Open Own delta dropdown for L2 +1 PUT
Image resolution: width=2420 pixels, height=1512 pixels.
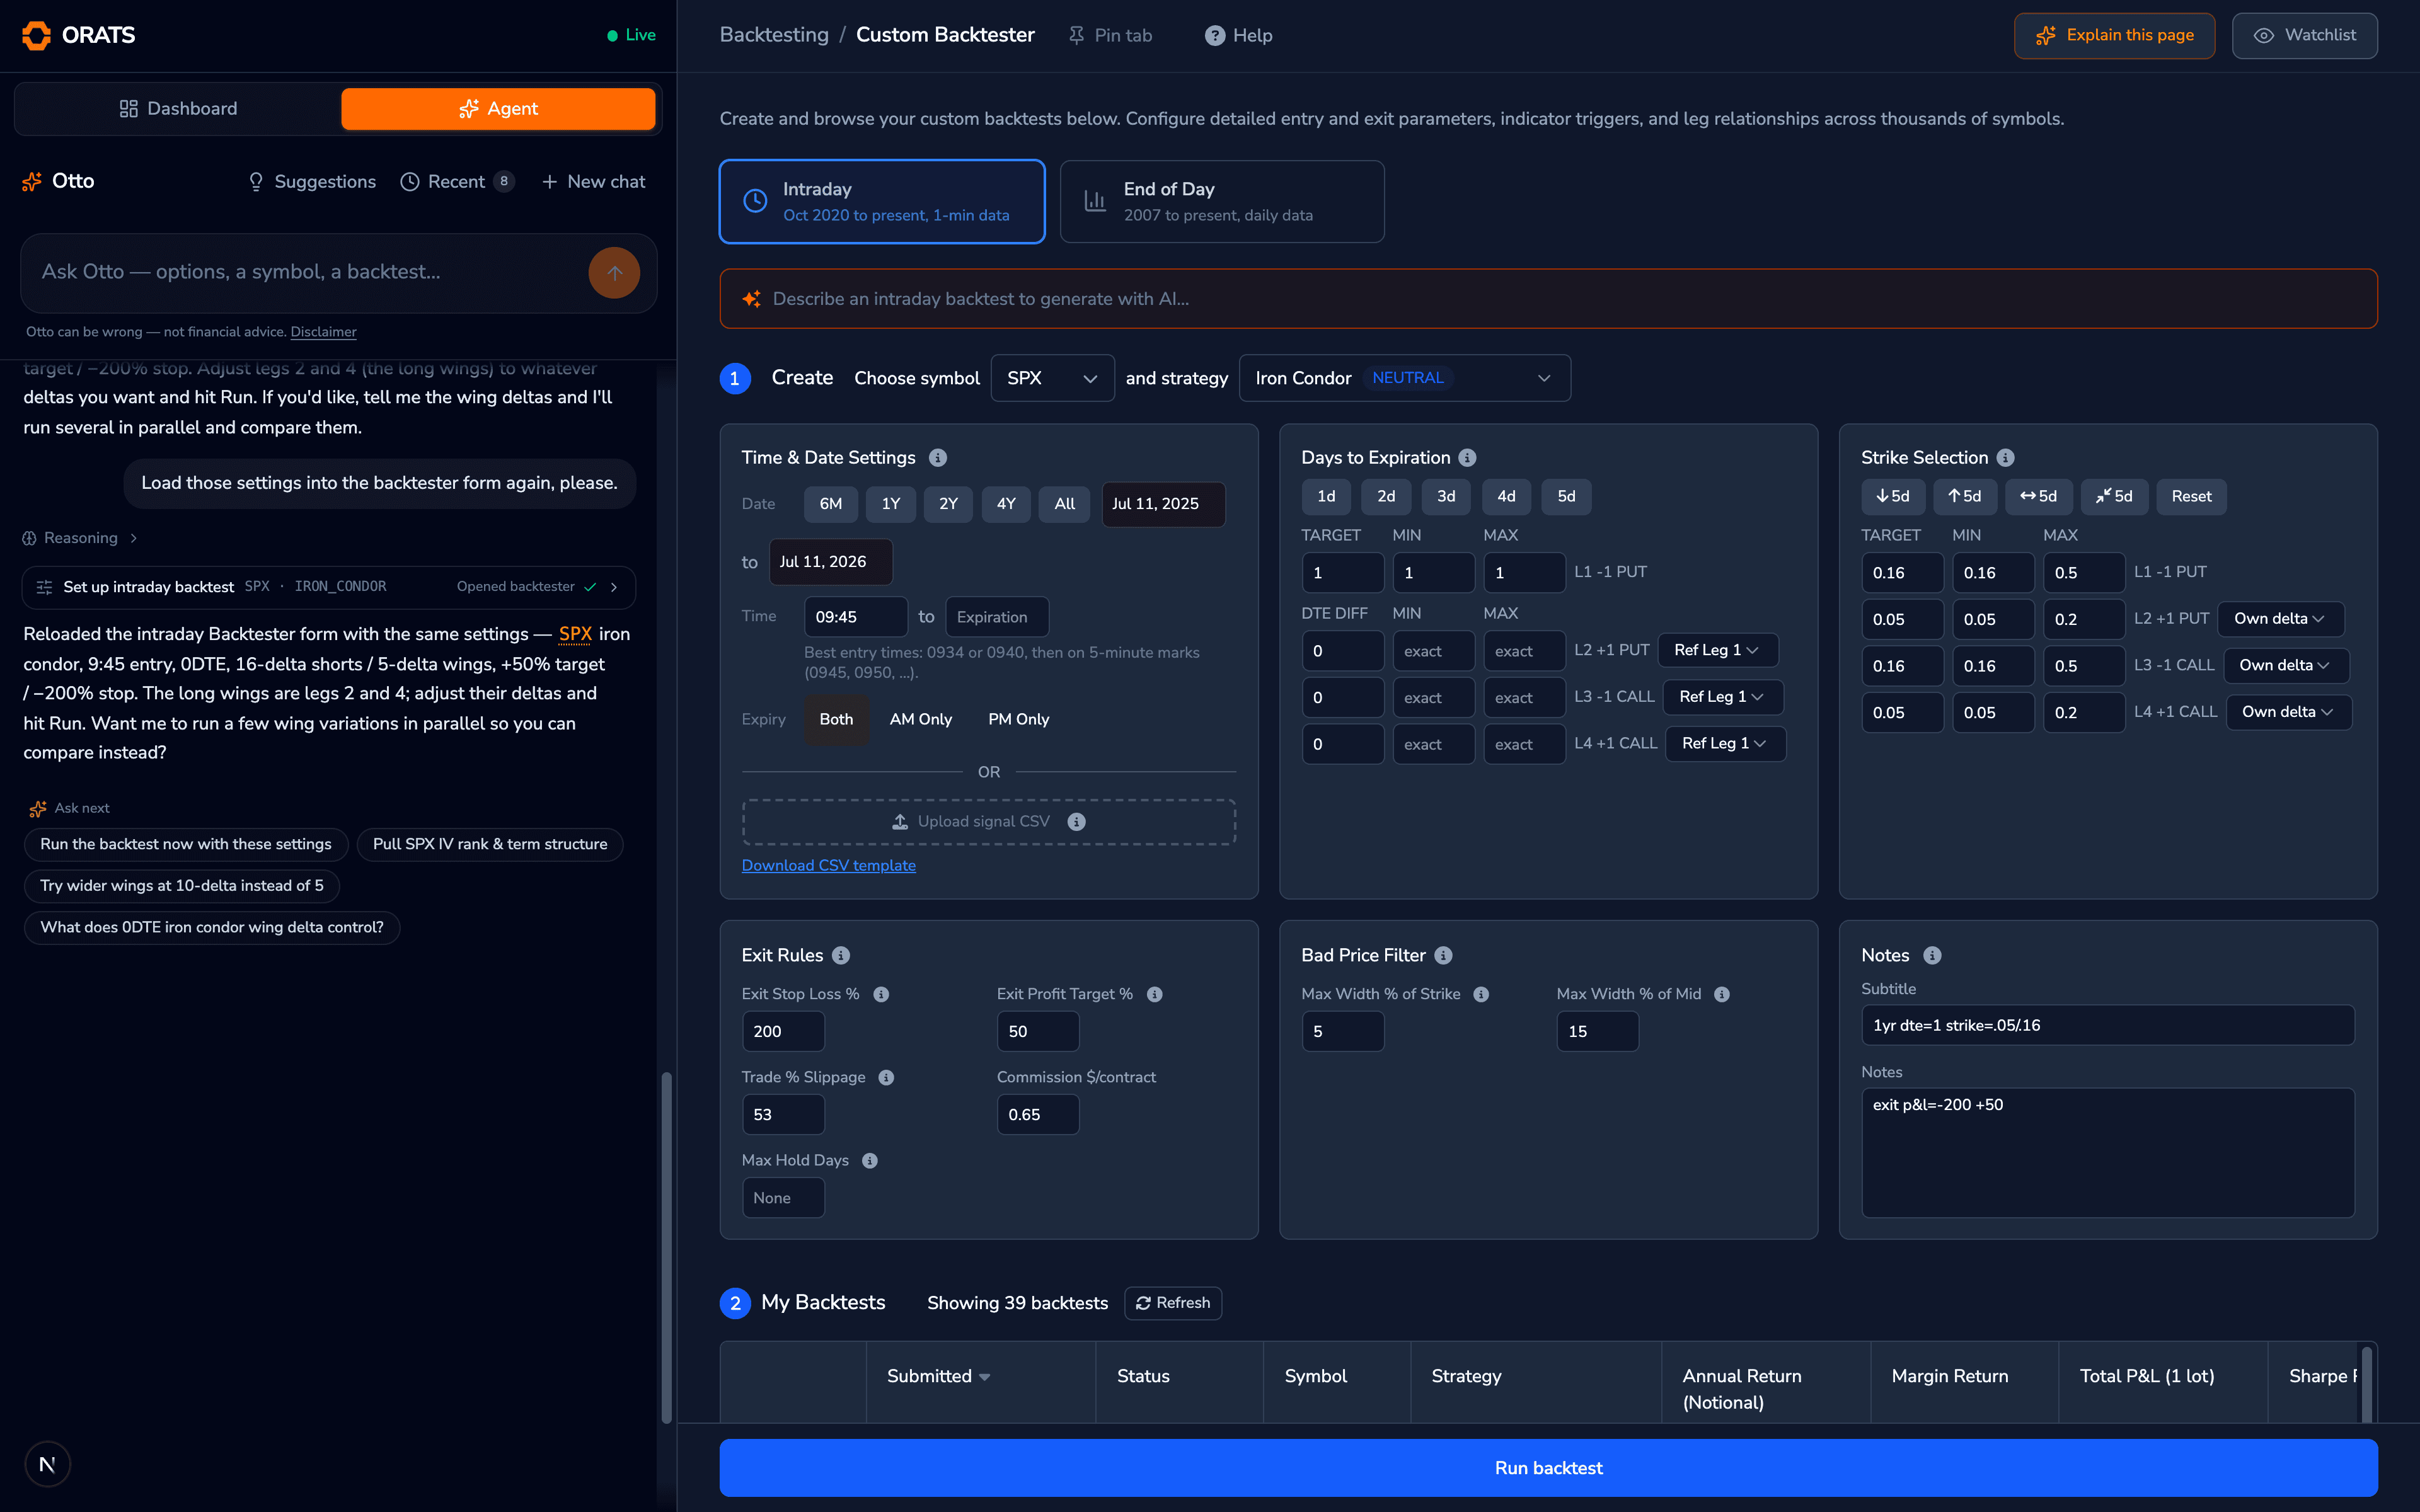(2280, 619)
